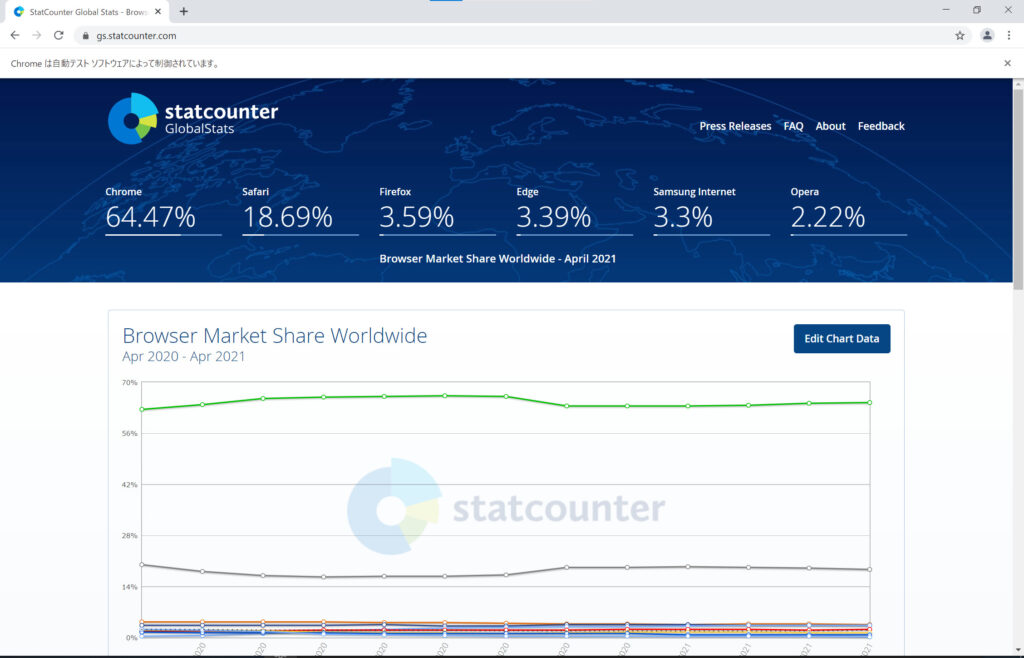The image size is (1024, 658).
Task: Open the FAQ link
Action: [x=793, y=126]
